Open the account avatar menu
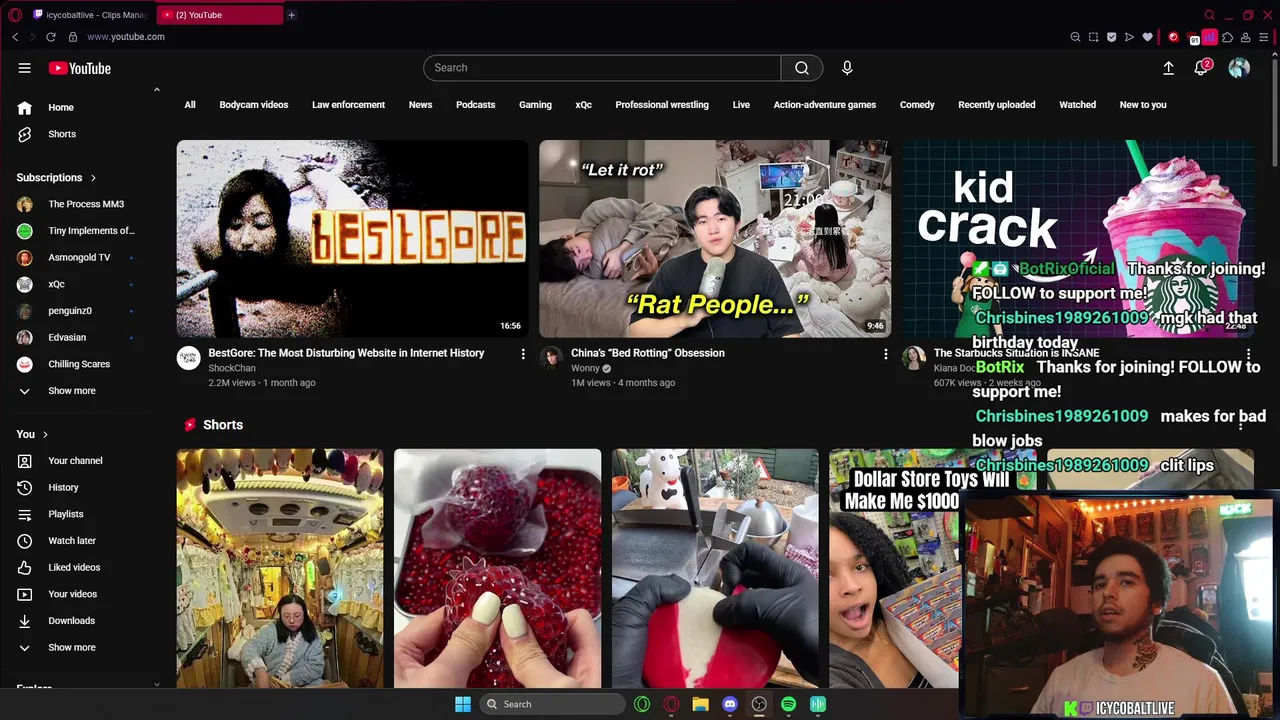Screen dimensions: 1280x720 pyautogui.click(x=1239, y=68)
